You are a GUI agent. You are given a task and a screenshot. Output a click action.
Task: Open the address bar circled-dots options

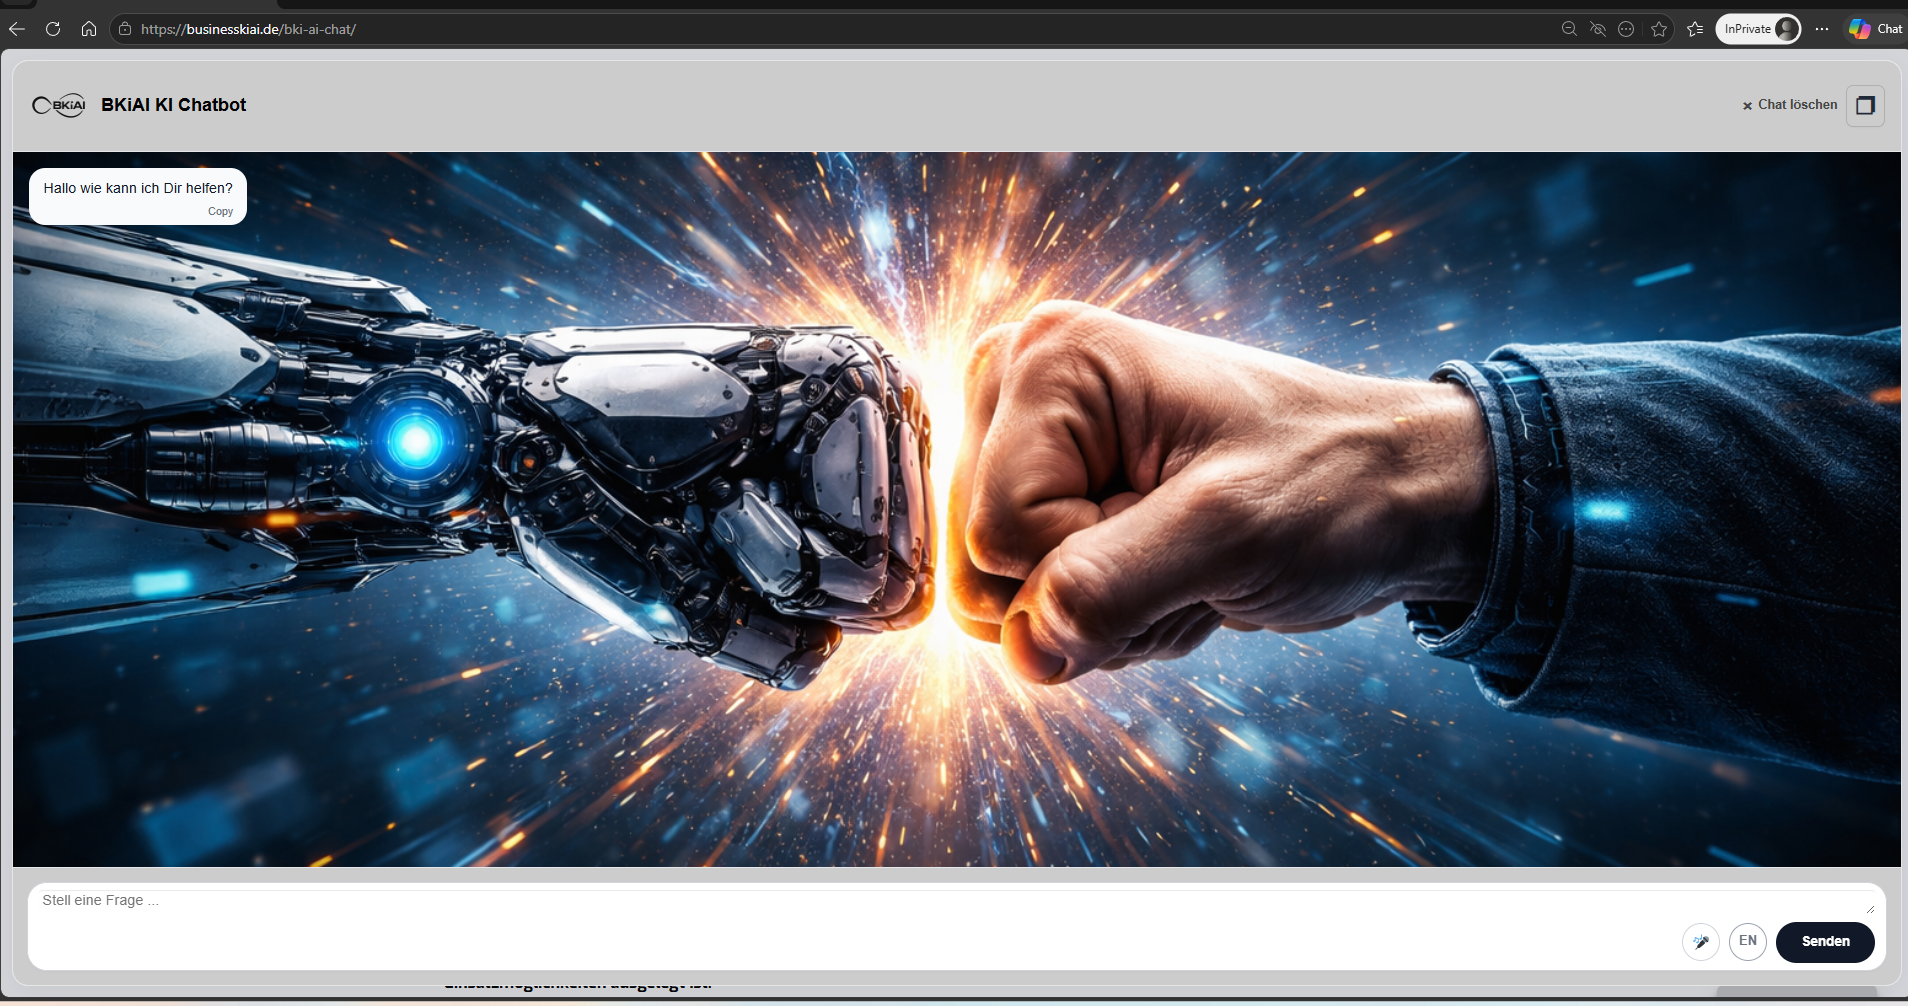point(1626,29)
